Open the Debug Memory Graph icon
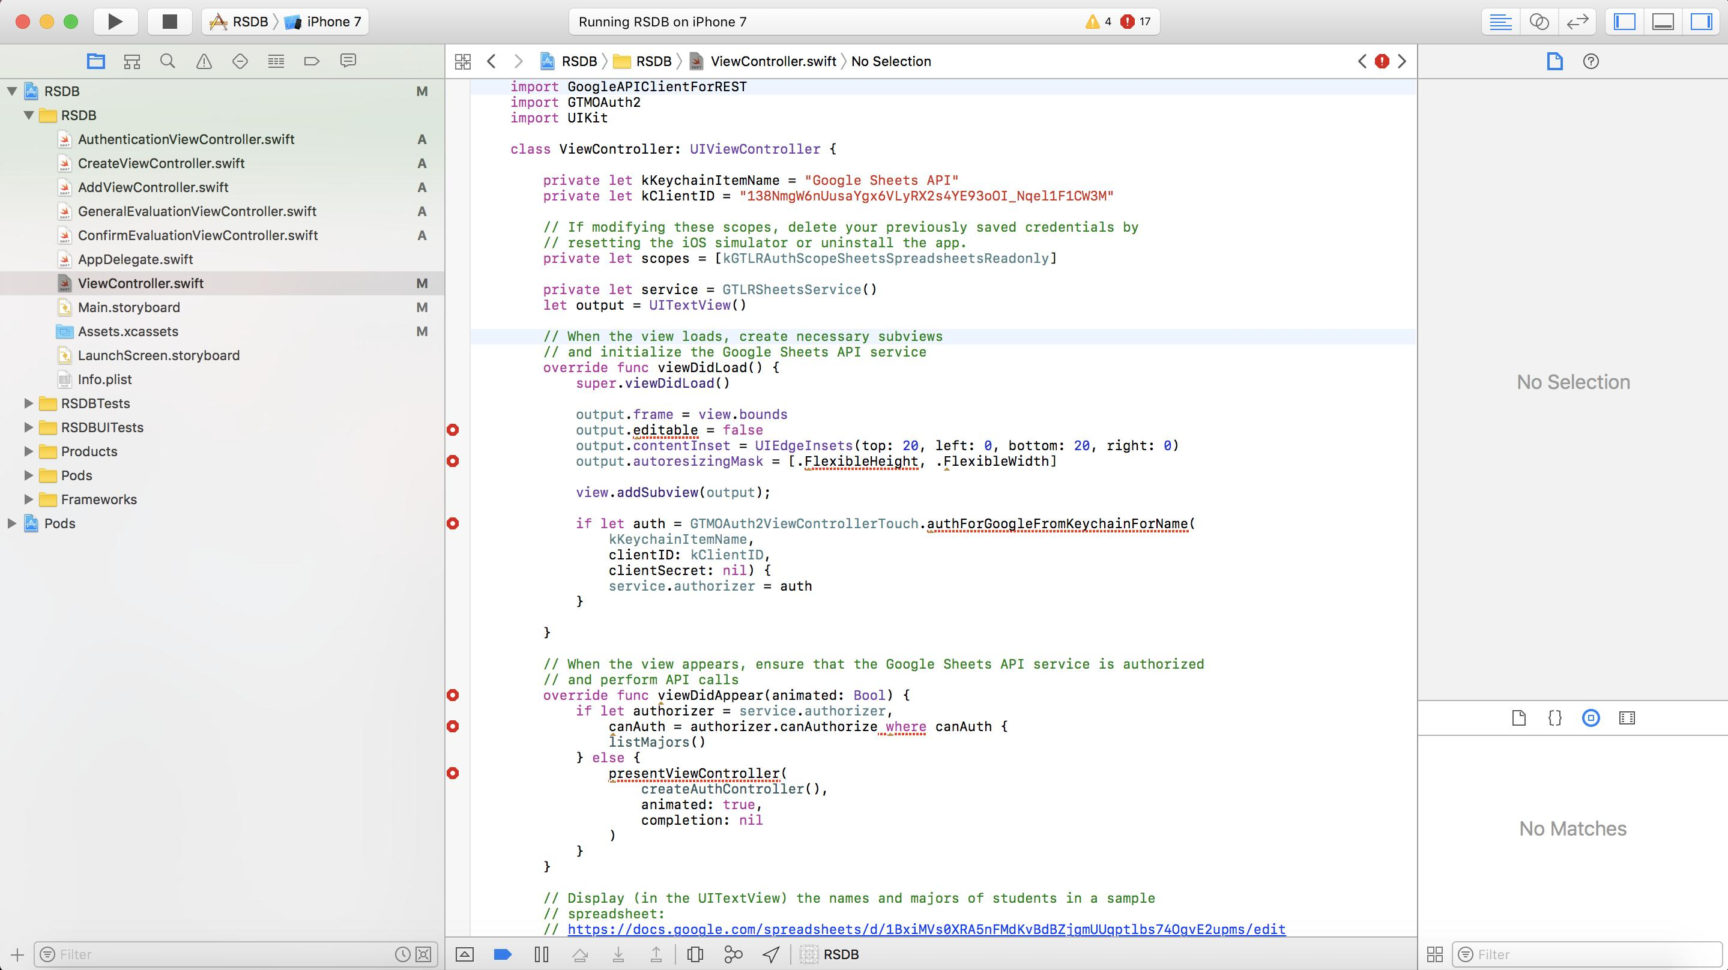Image resolution: width=1728 pixels, height=970 pixels. [x=733, y=954]
